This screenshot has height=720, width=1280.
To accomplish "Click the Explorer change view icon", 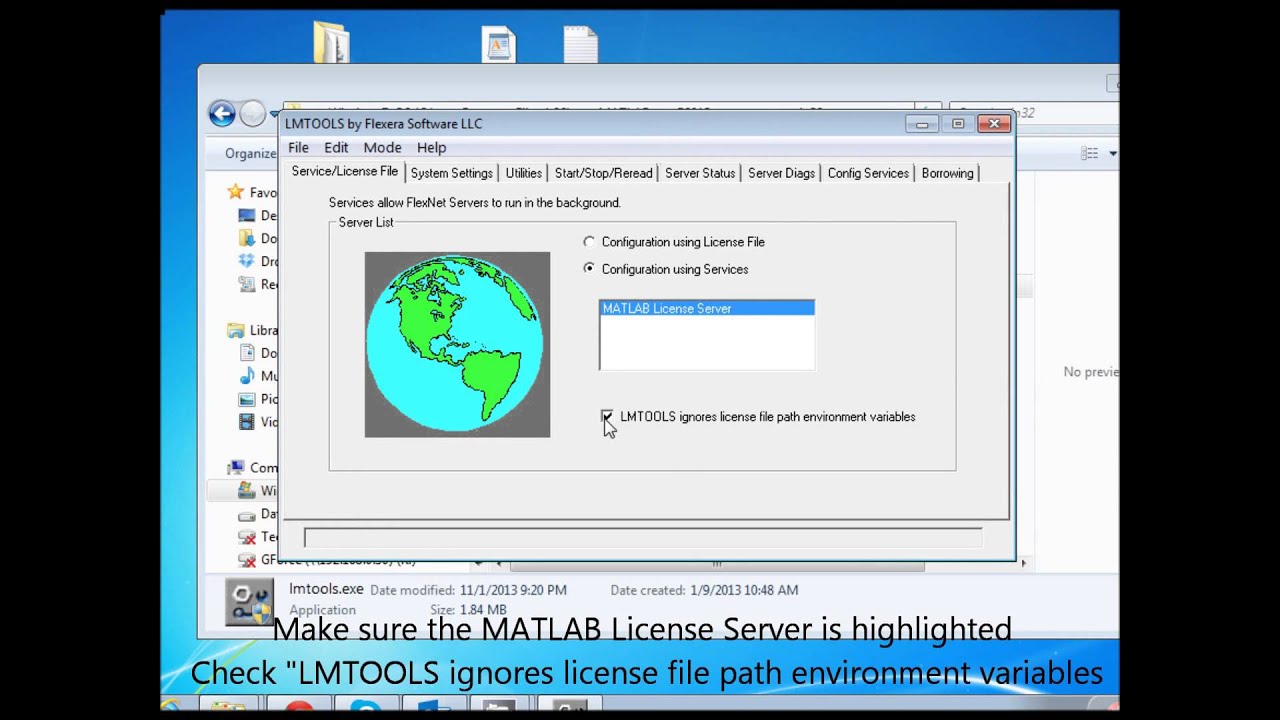I will pyautogui.click(x=1089, y=153).
